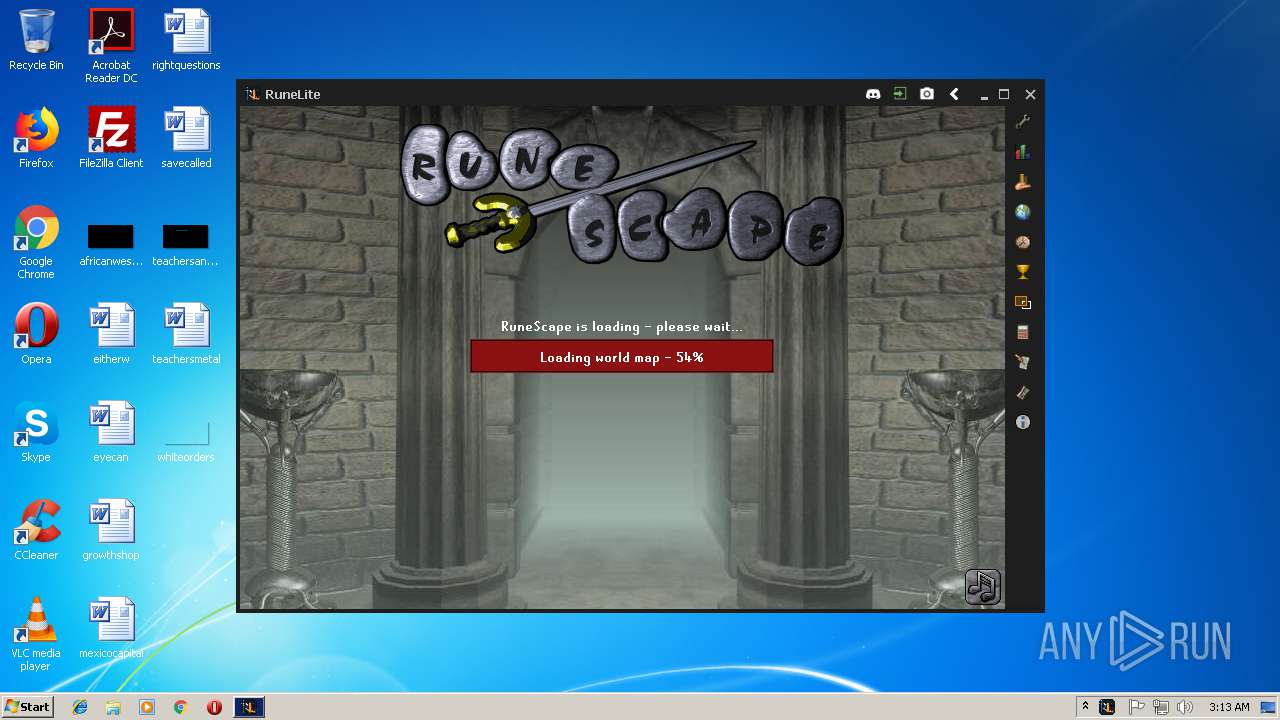
Task: Show hidden tray icons arrow
Action: (x=1085, y=706)
